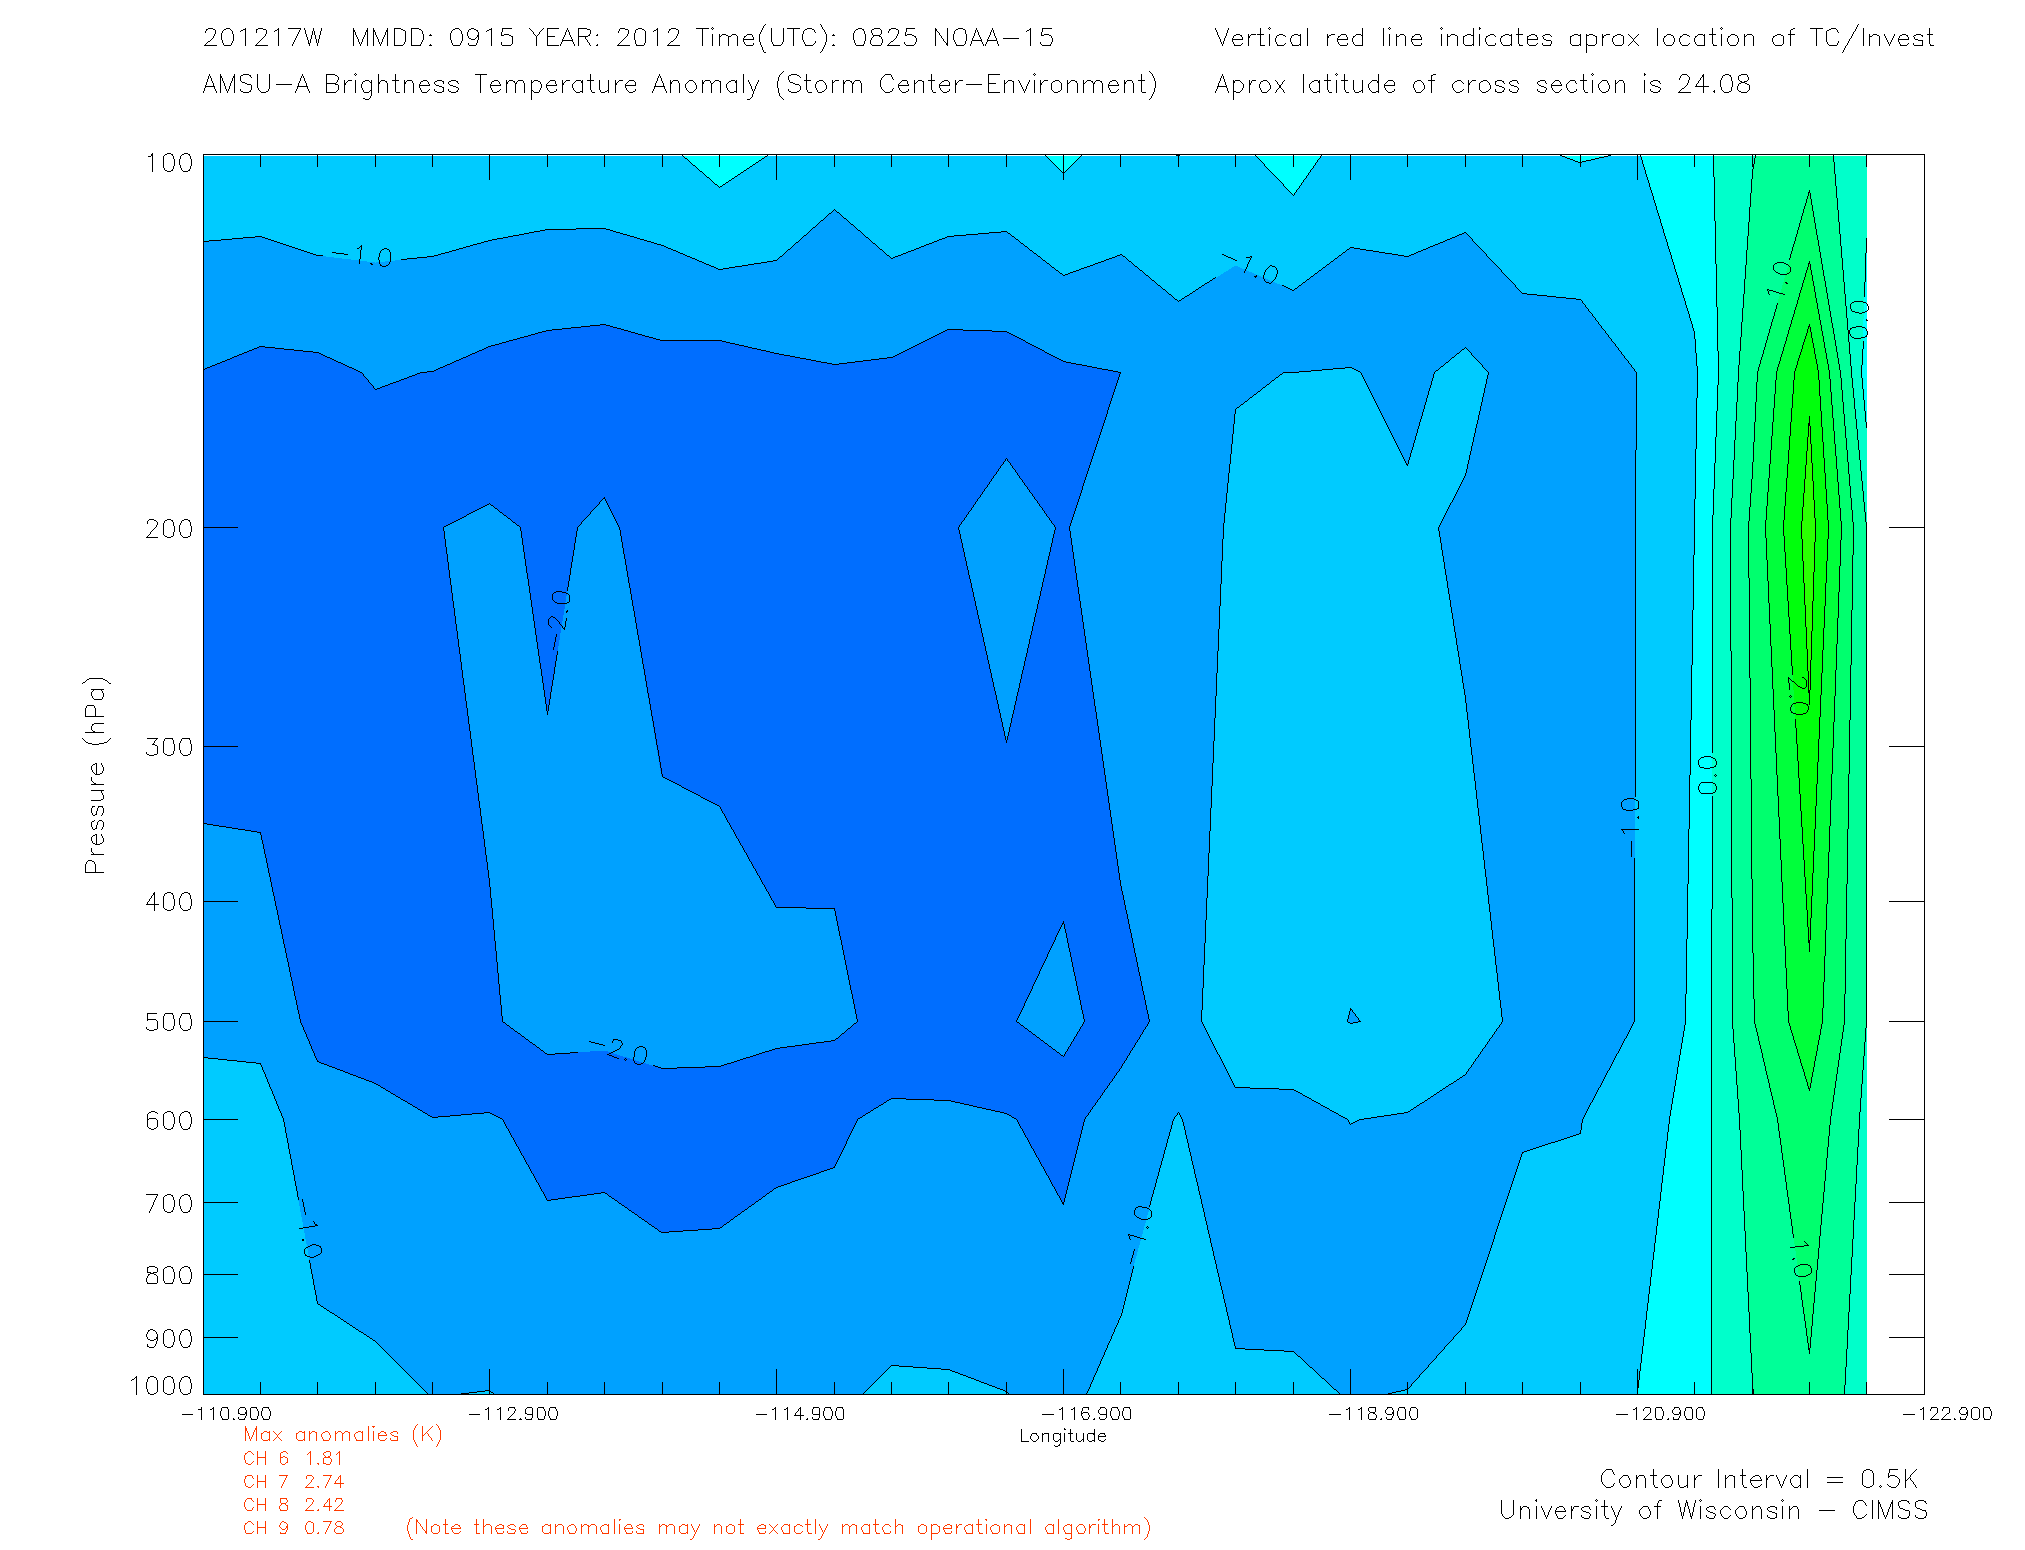Screen dimensions: 2025x1550
Task: Click the 200 pressure tick label
Action: pyautogui.click(x=169, y=528)
